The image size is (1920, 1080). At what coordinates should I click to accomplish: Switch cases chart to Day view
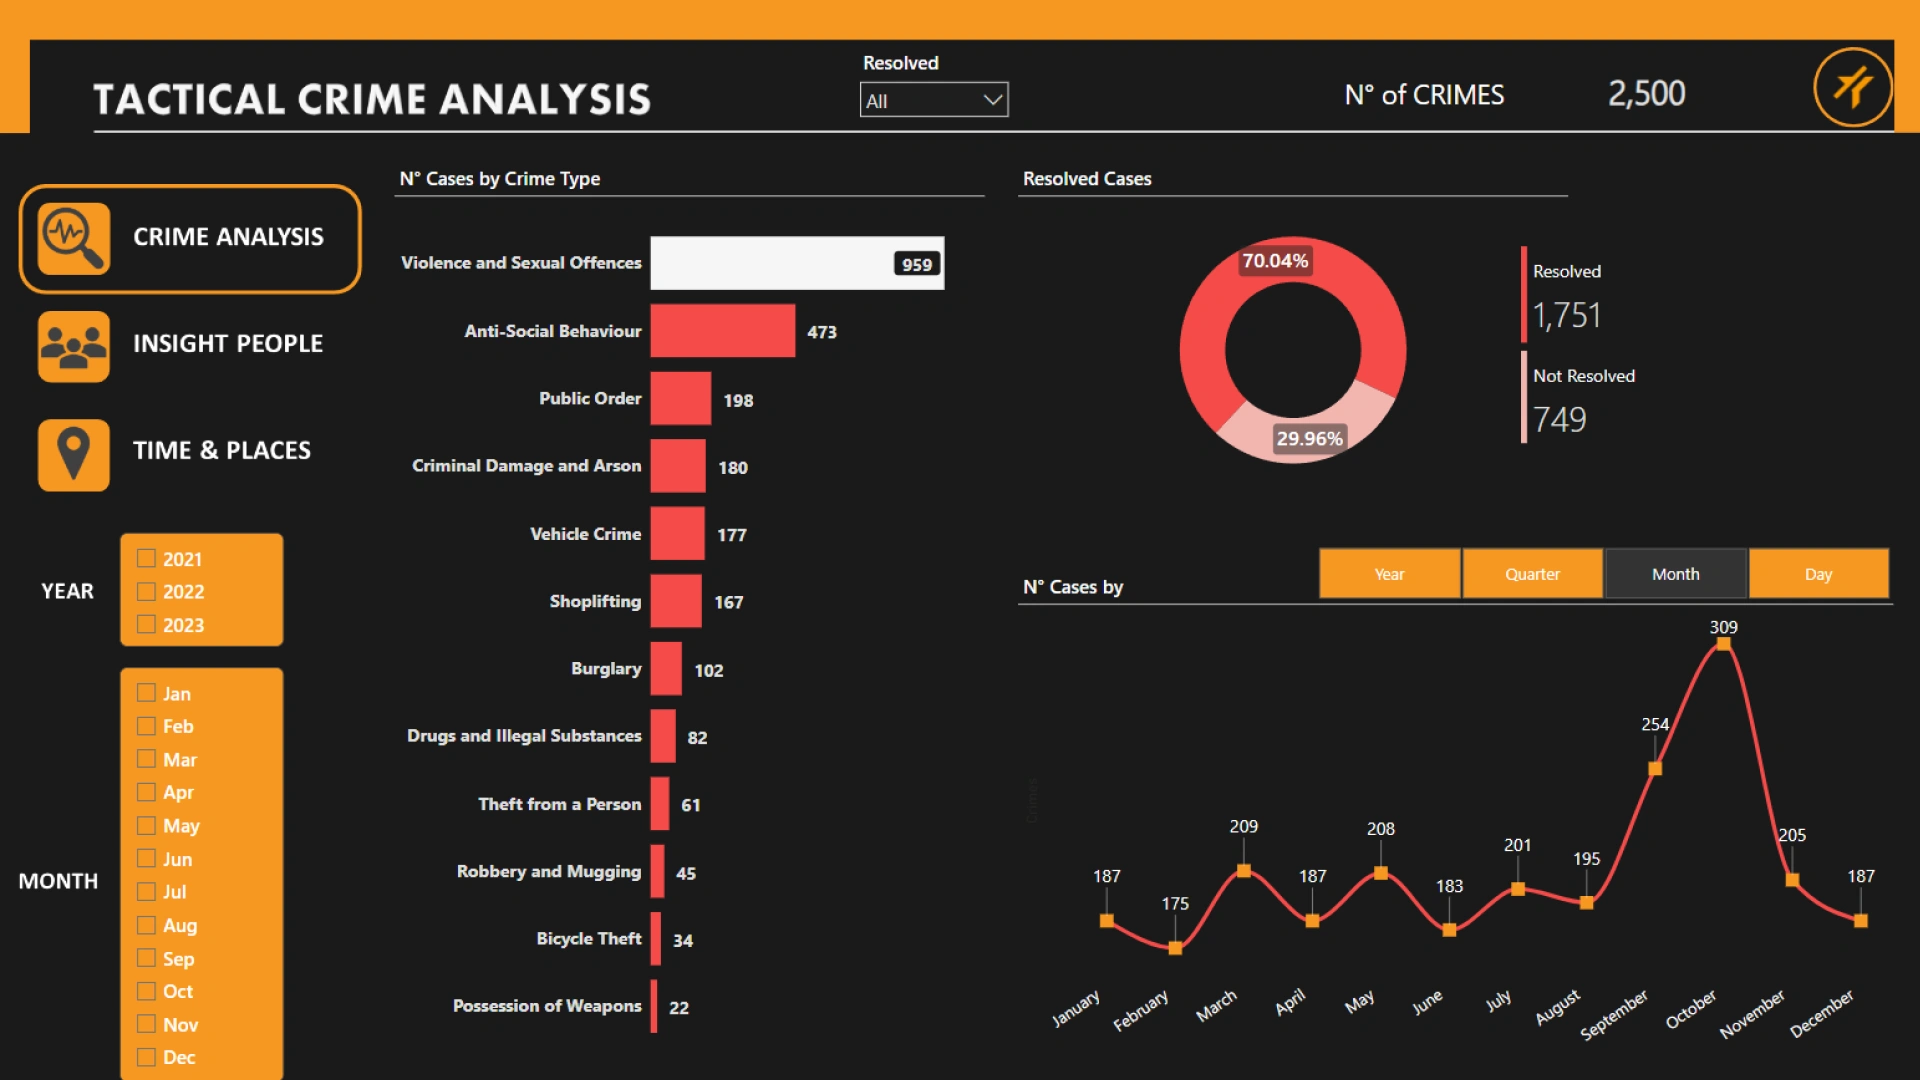[x=1818, y=574]
